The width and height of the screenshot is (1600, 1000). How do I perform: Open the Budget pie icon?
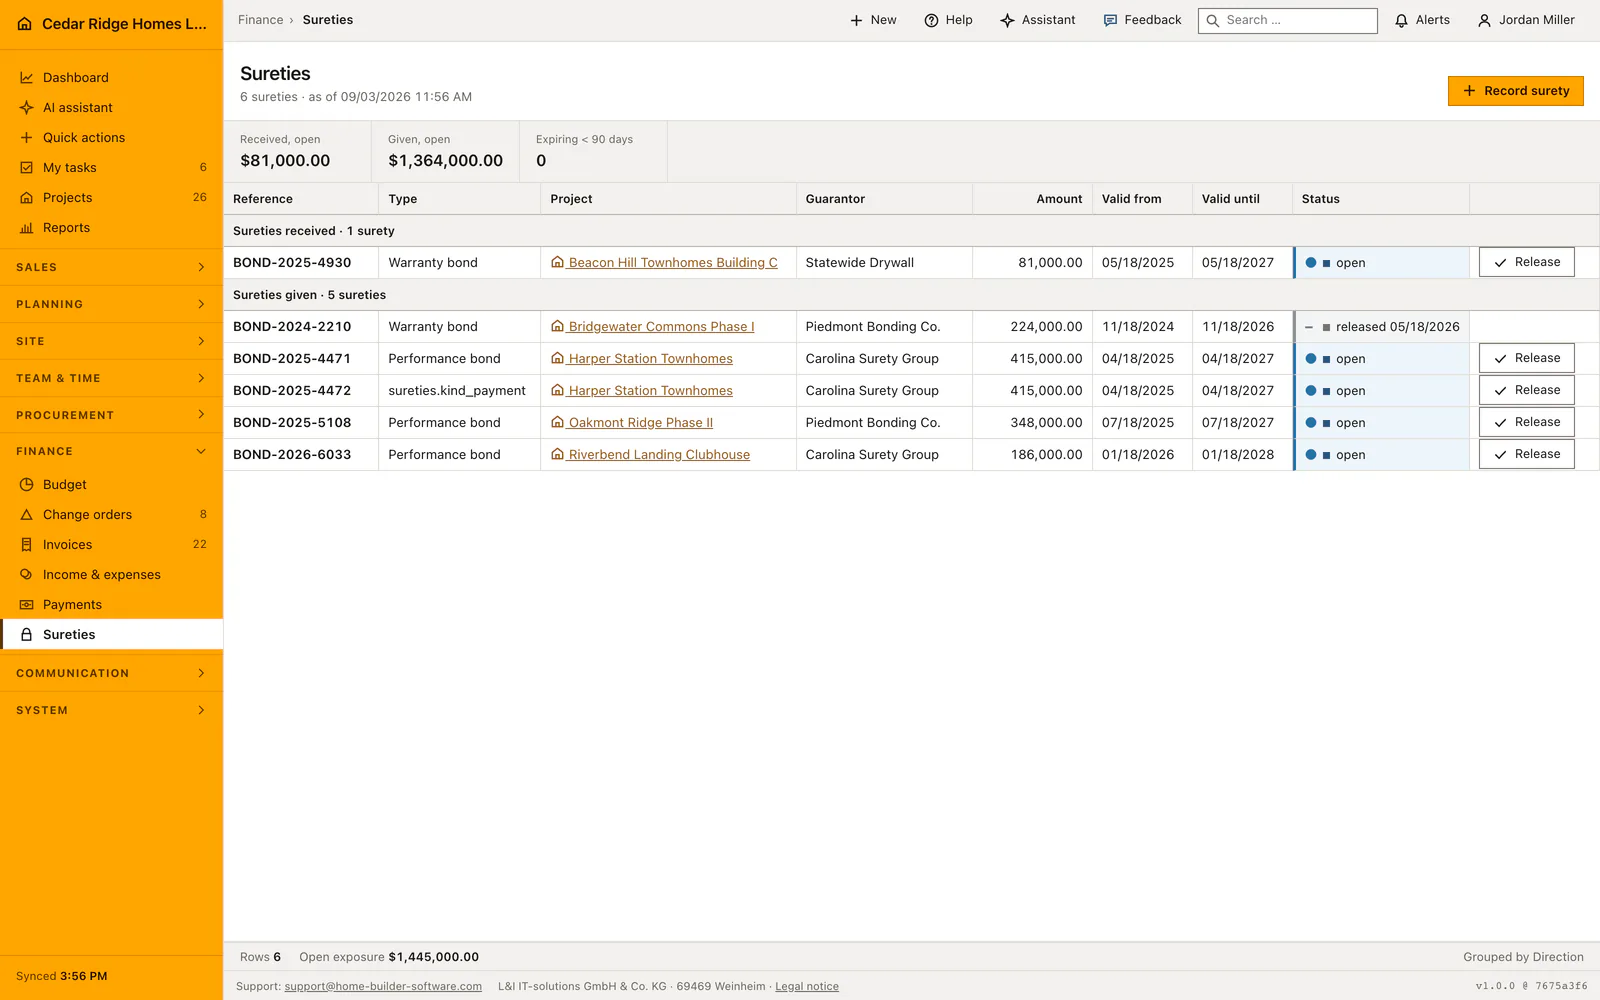coord(27,485)
